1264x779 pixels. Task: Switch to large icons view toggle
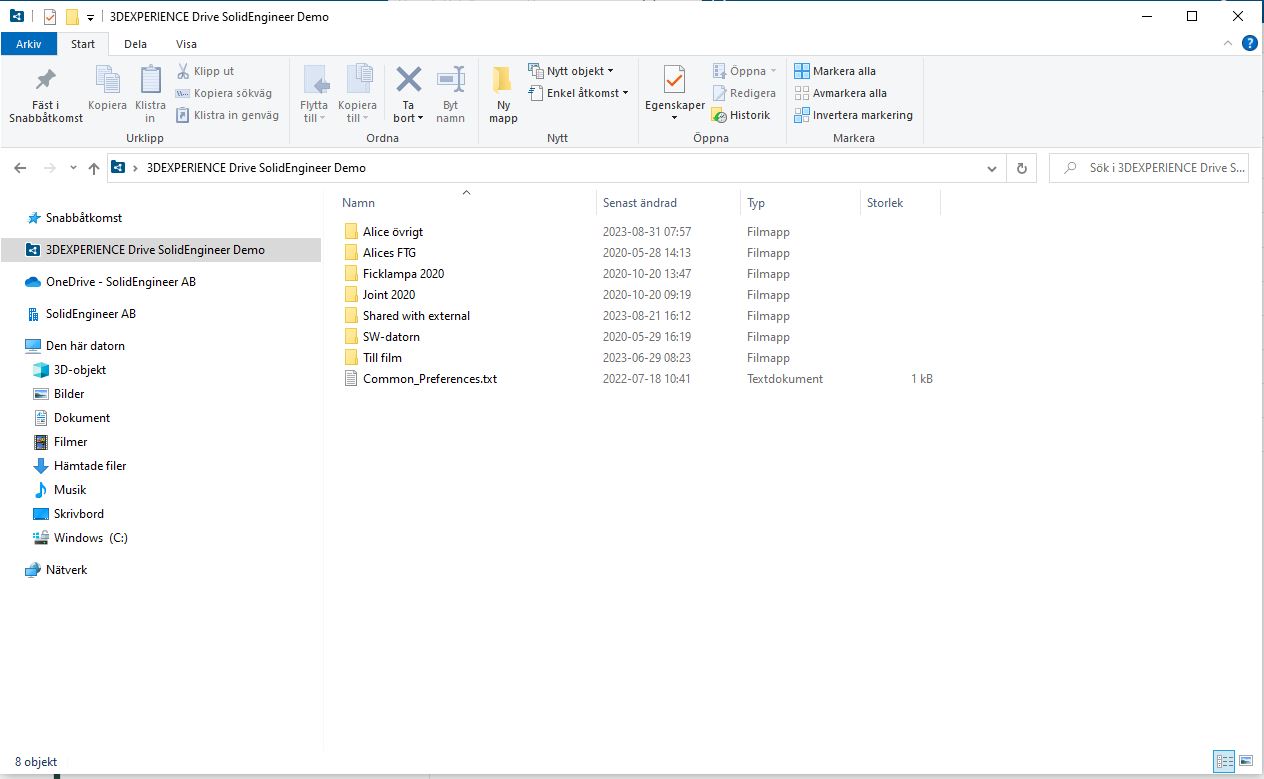pos(1246,761)
